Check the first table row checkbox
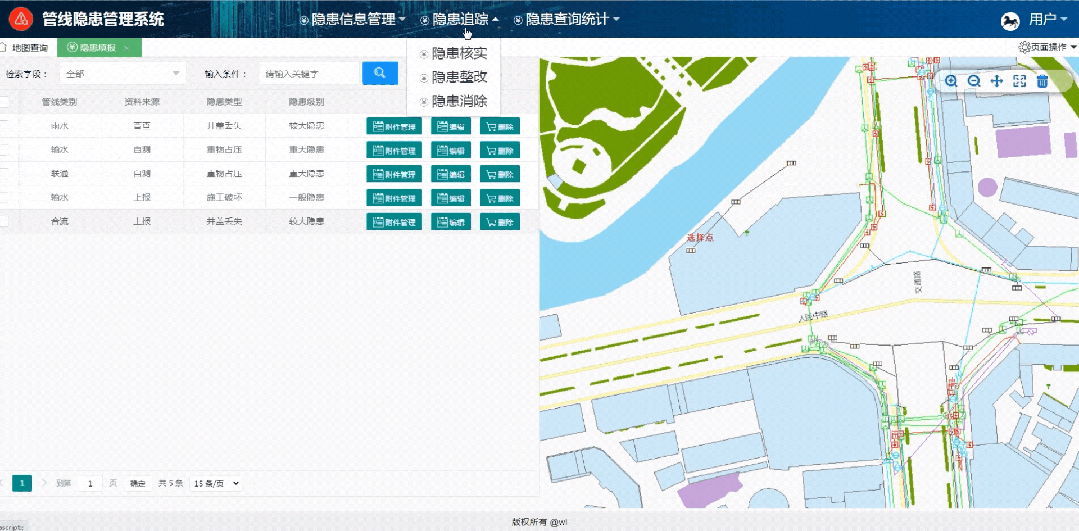 point(4,126)
